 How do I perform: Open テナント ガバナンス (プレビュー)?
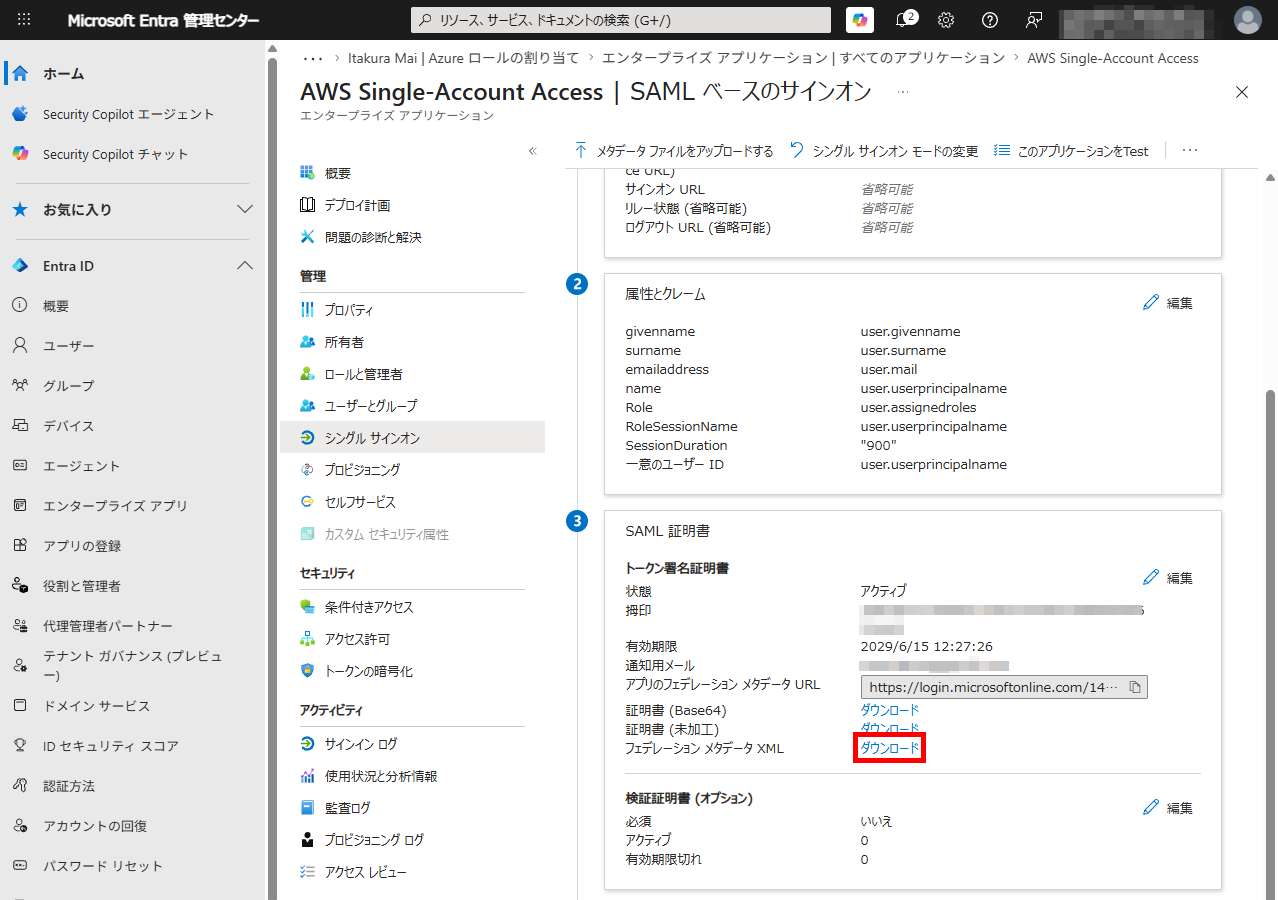pos(133,666)
